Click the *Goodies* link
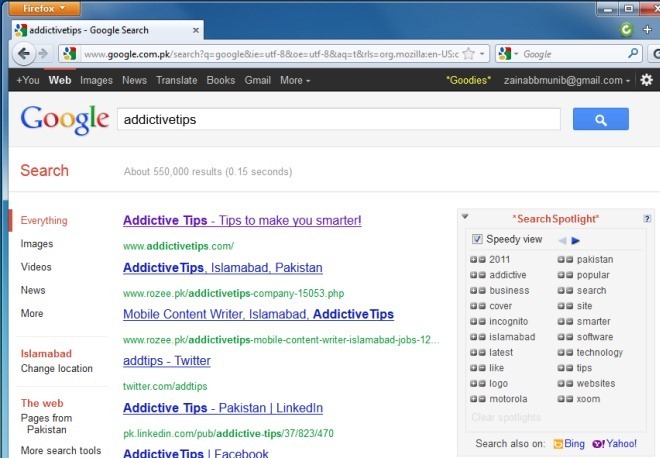 coord(468,80)
